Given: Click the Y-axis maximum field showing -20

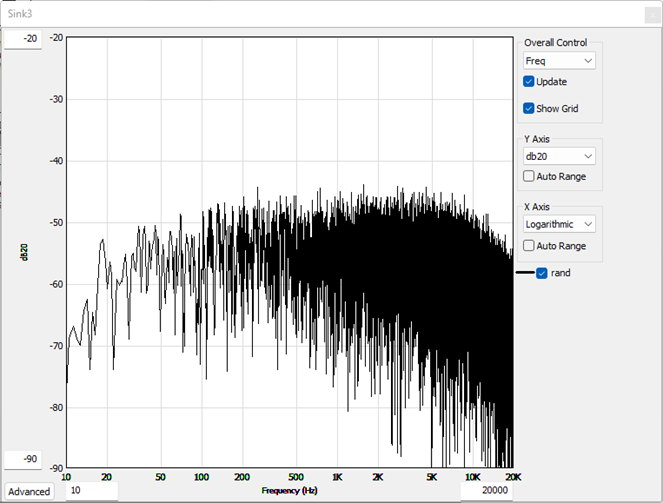Looking at the screenshot, I should coord(22,39).
